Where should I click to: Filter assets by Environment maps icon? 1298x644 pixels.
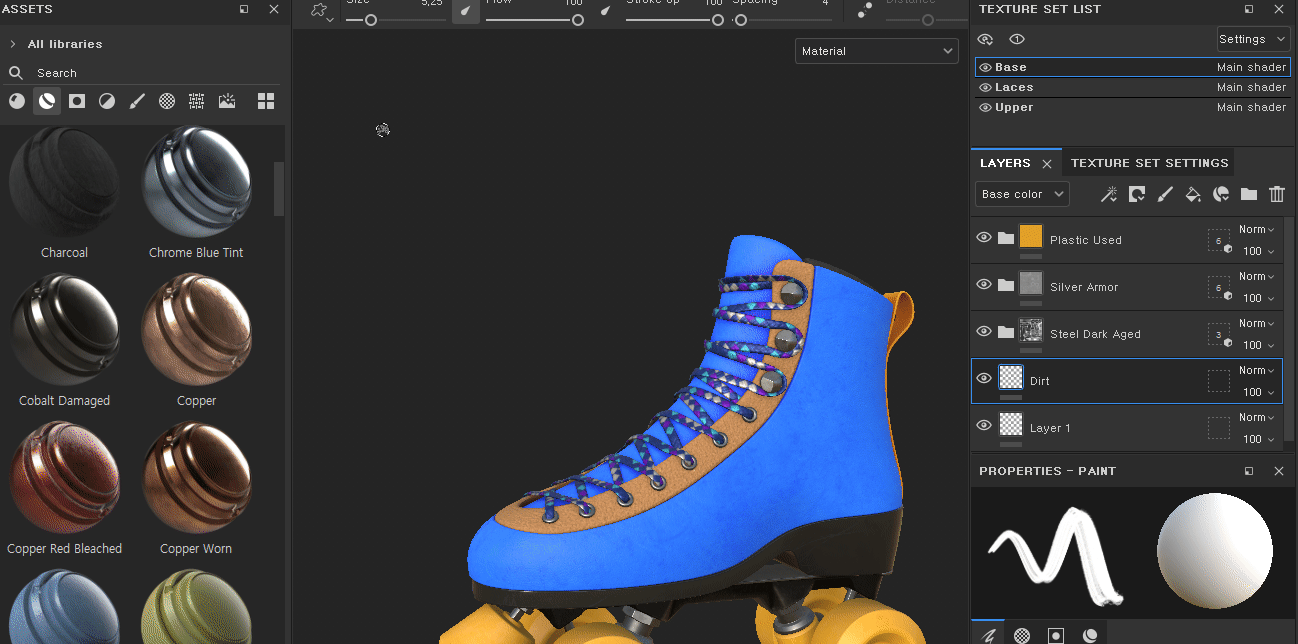tap(227, 101)
